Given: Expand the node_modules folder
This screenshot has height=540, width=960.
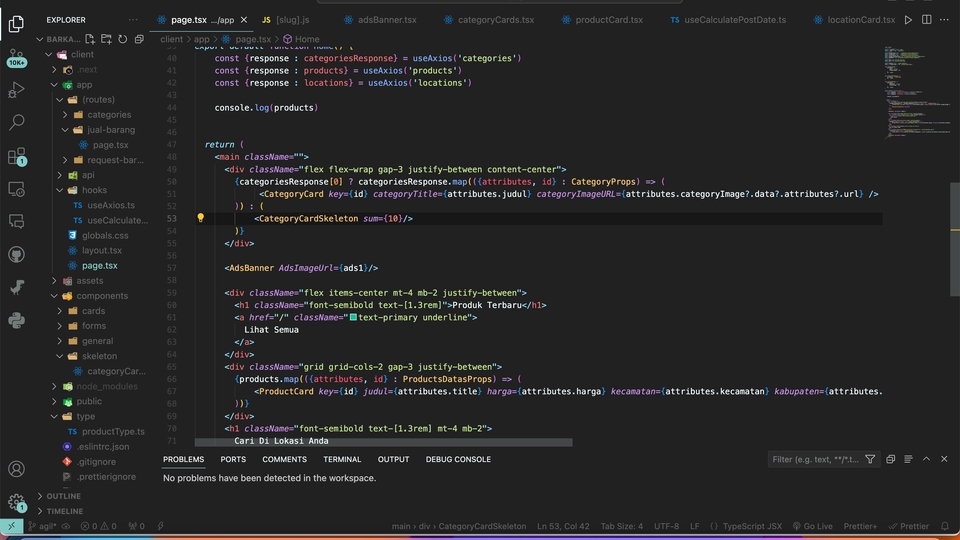Looking at the screenshot, I should (x=54, y=386).
